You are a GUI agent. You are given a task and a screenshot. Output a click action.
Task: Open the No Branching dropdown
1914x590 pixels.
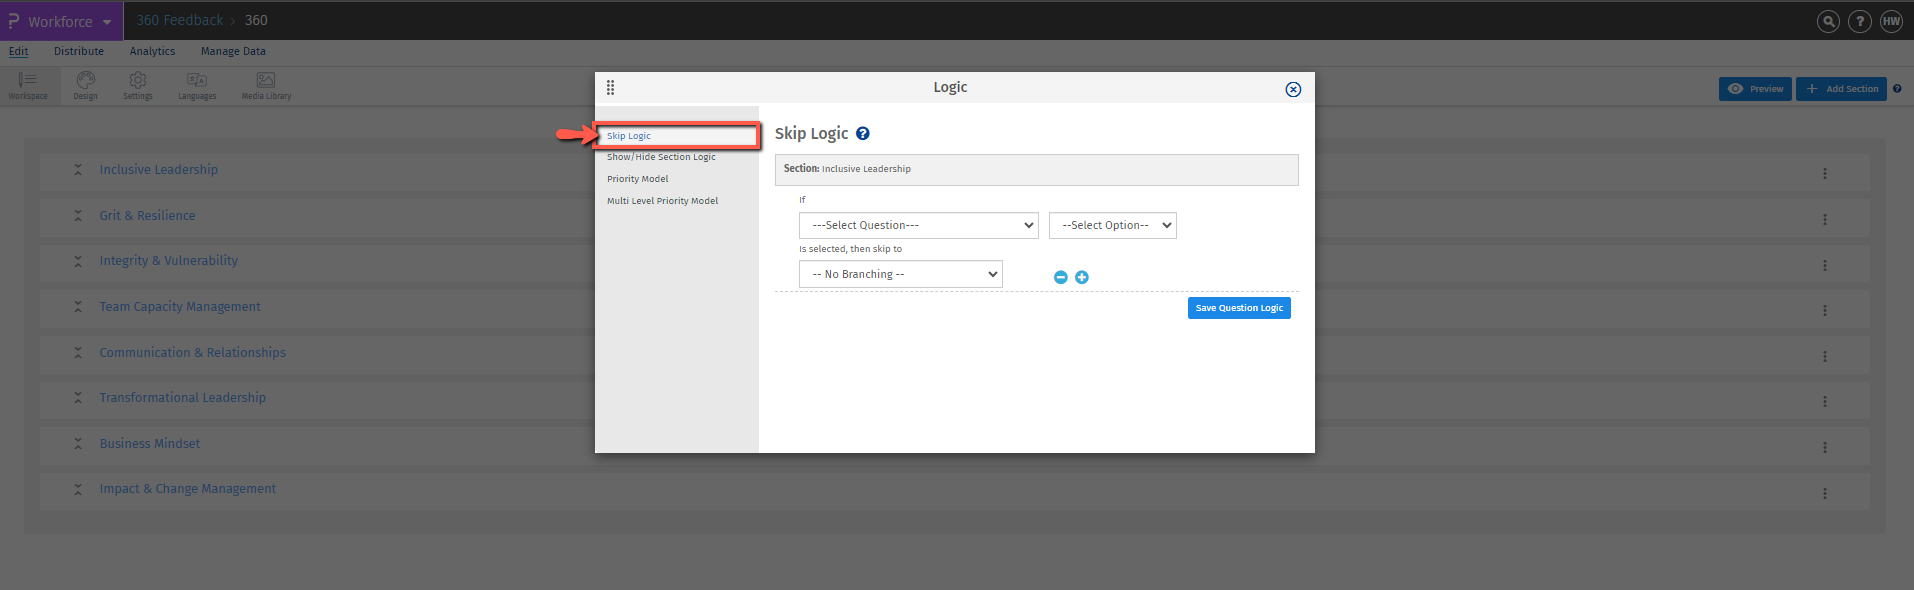click(900, 275)
